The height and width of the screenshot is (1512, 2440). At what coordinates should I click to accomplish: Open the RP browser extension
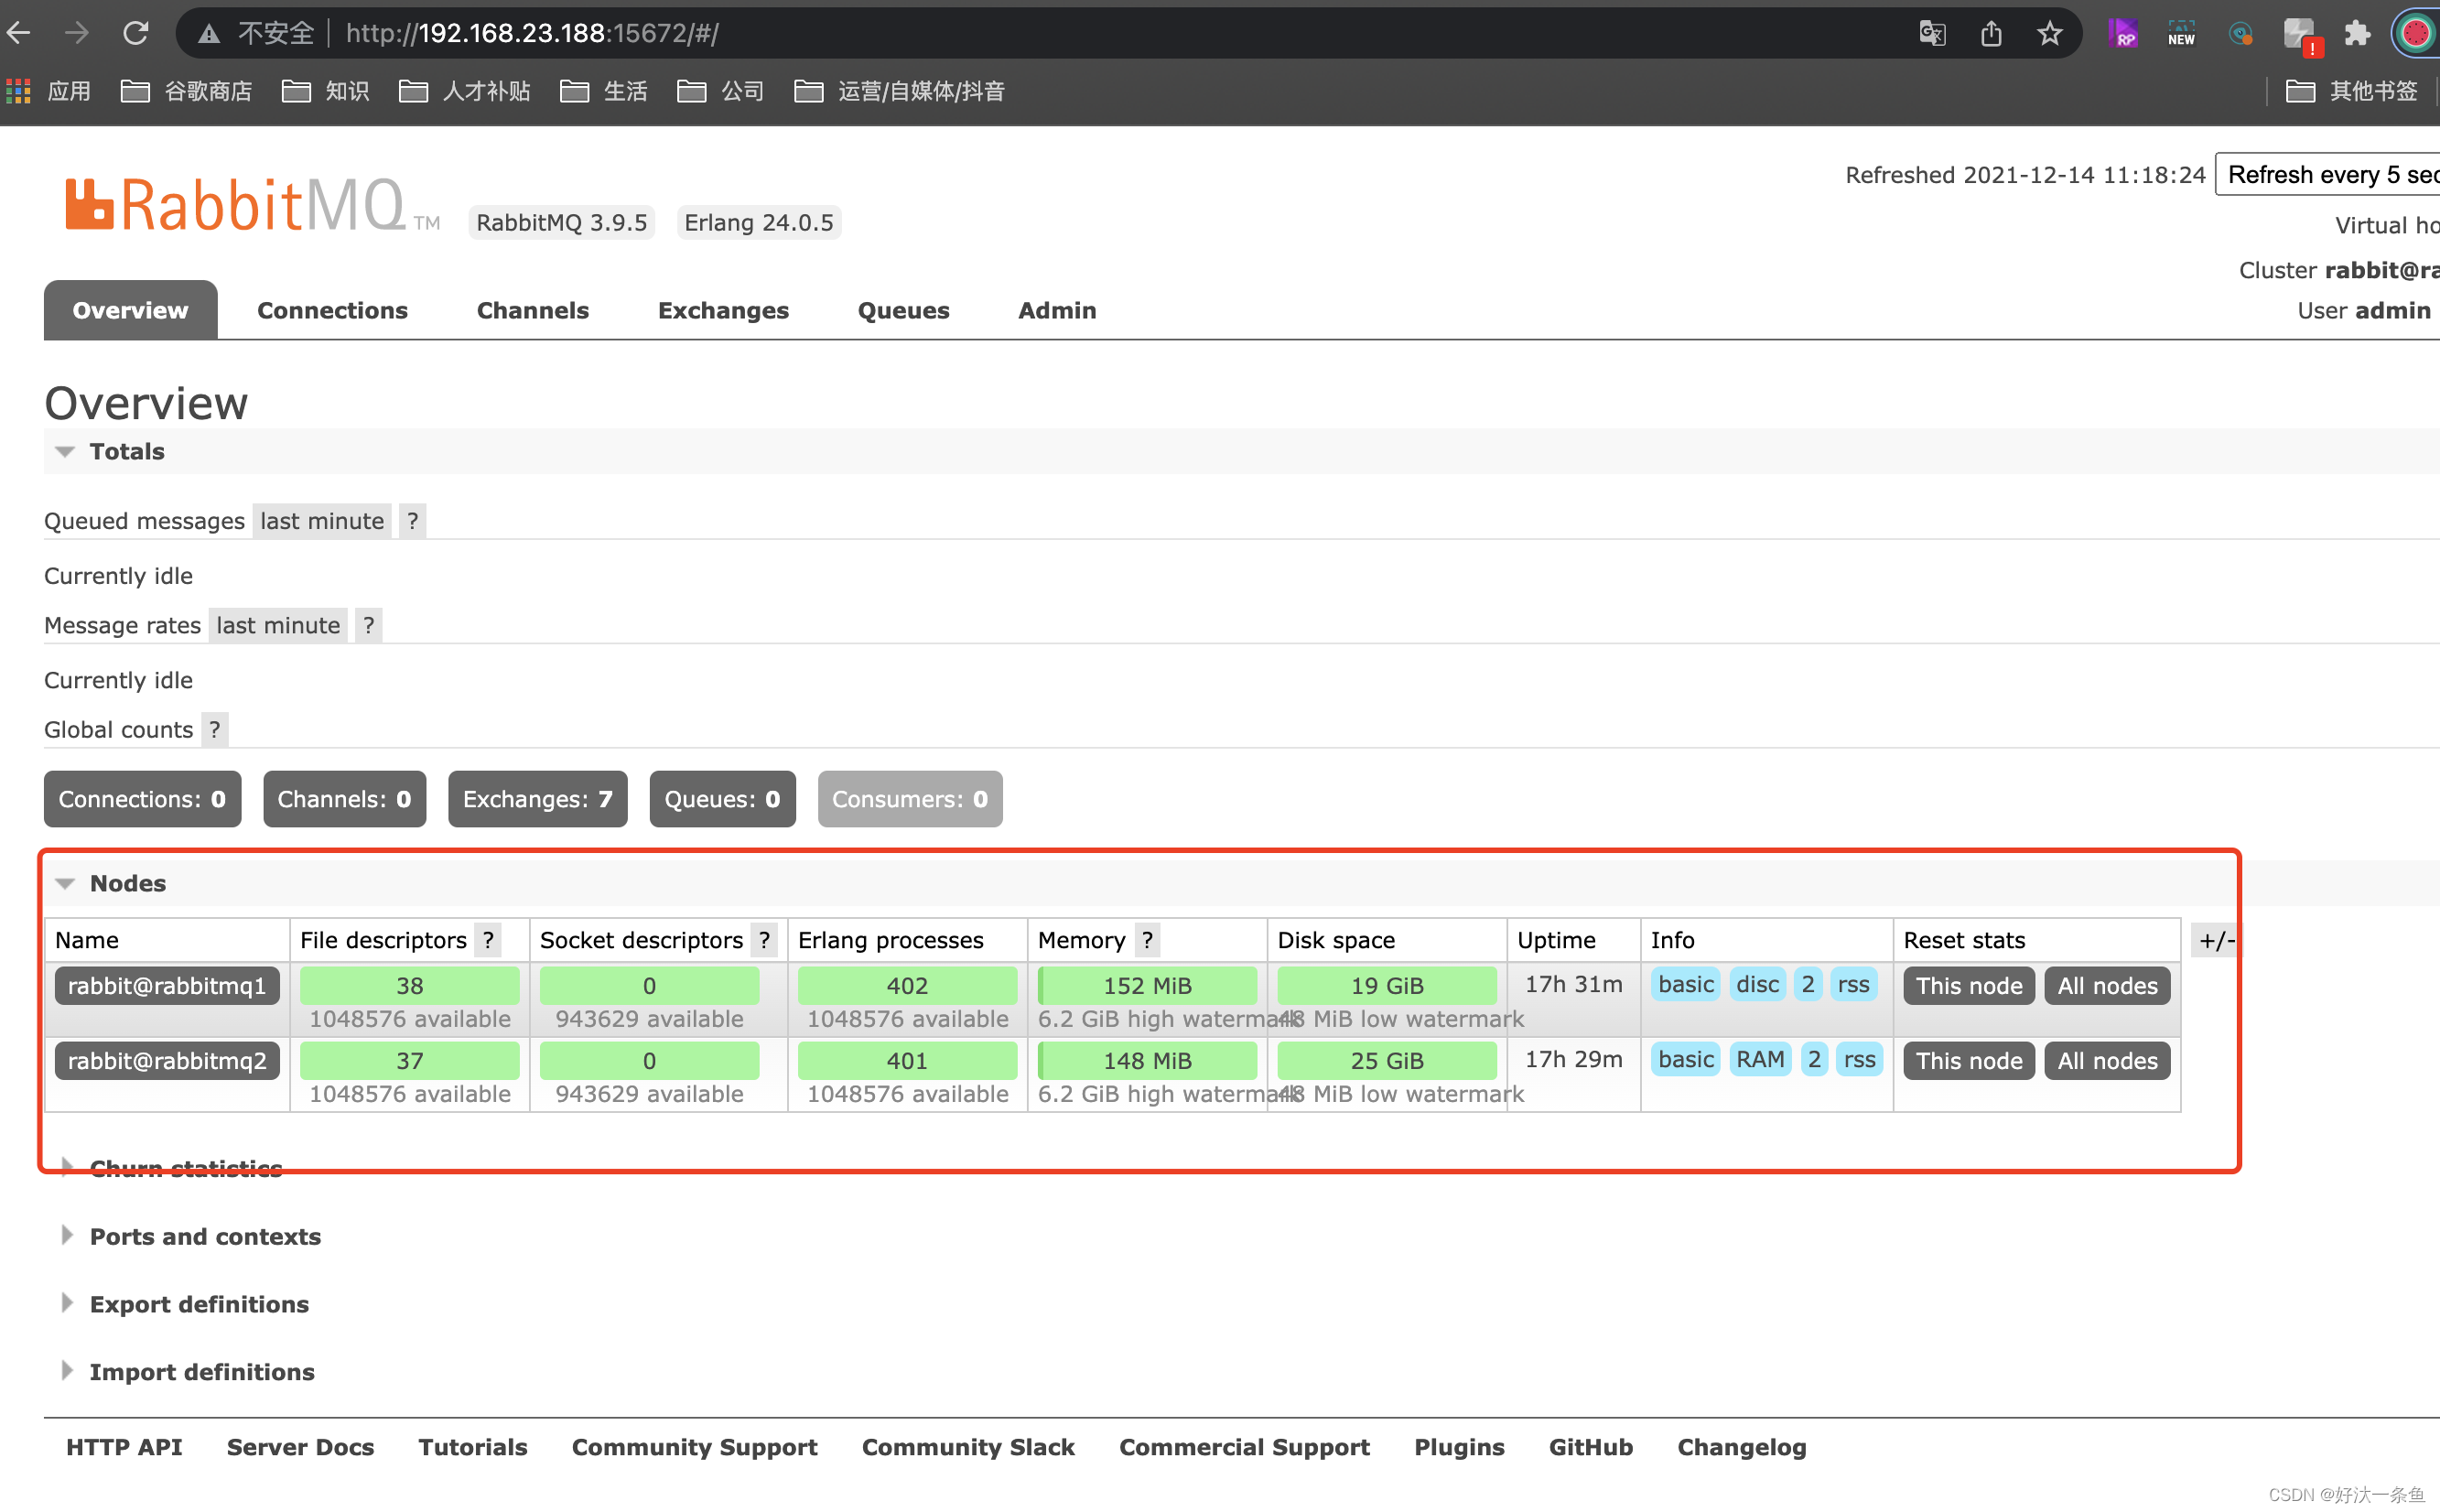[2123, 34]
